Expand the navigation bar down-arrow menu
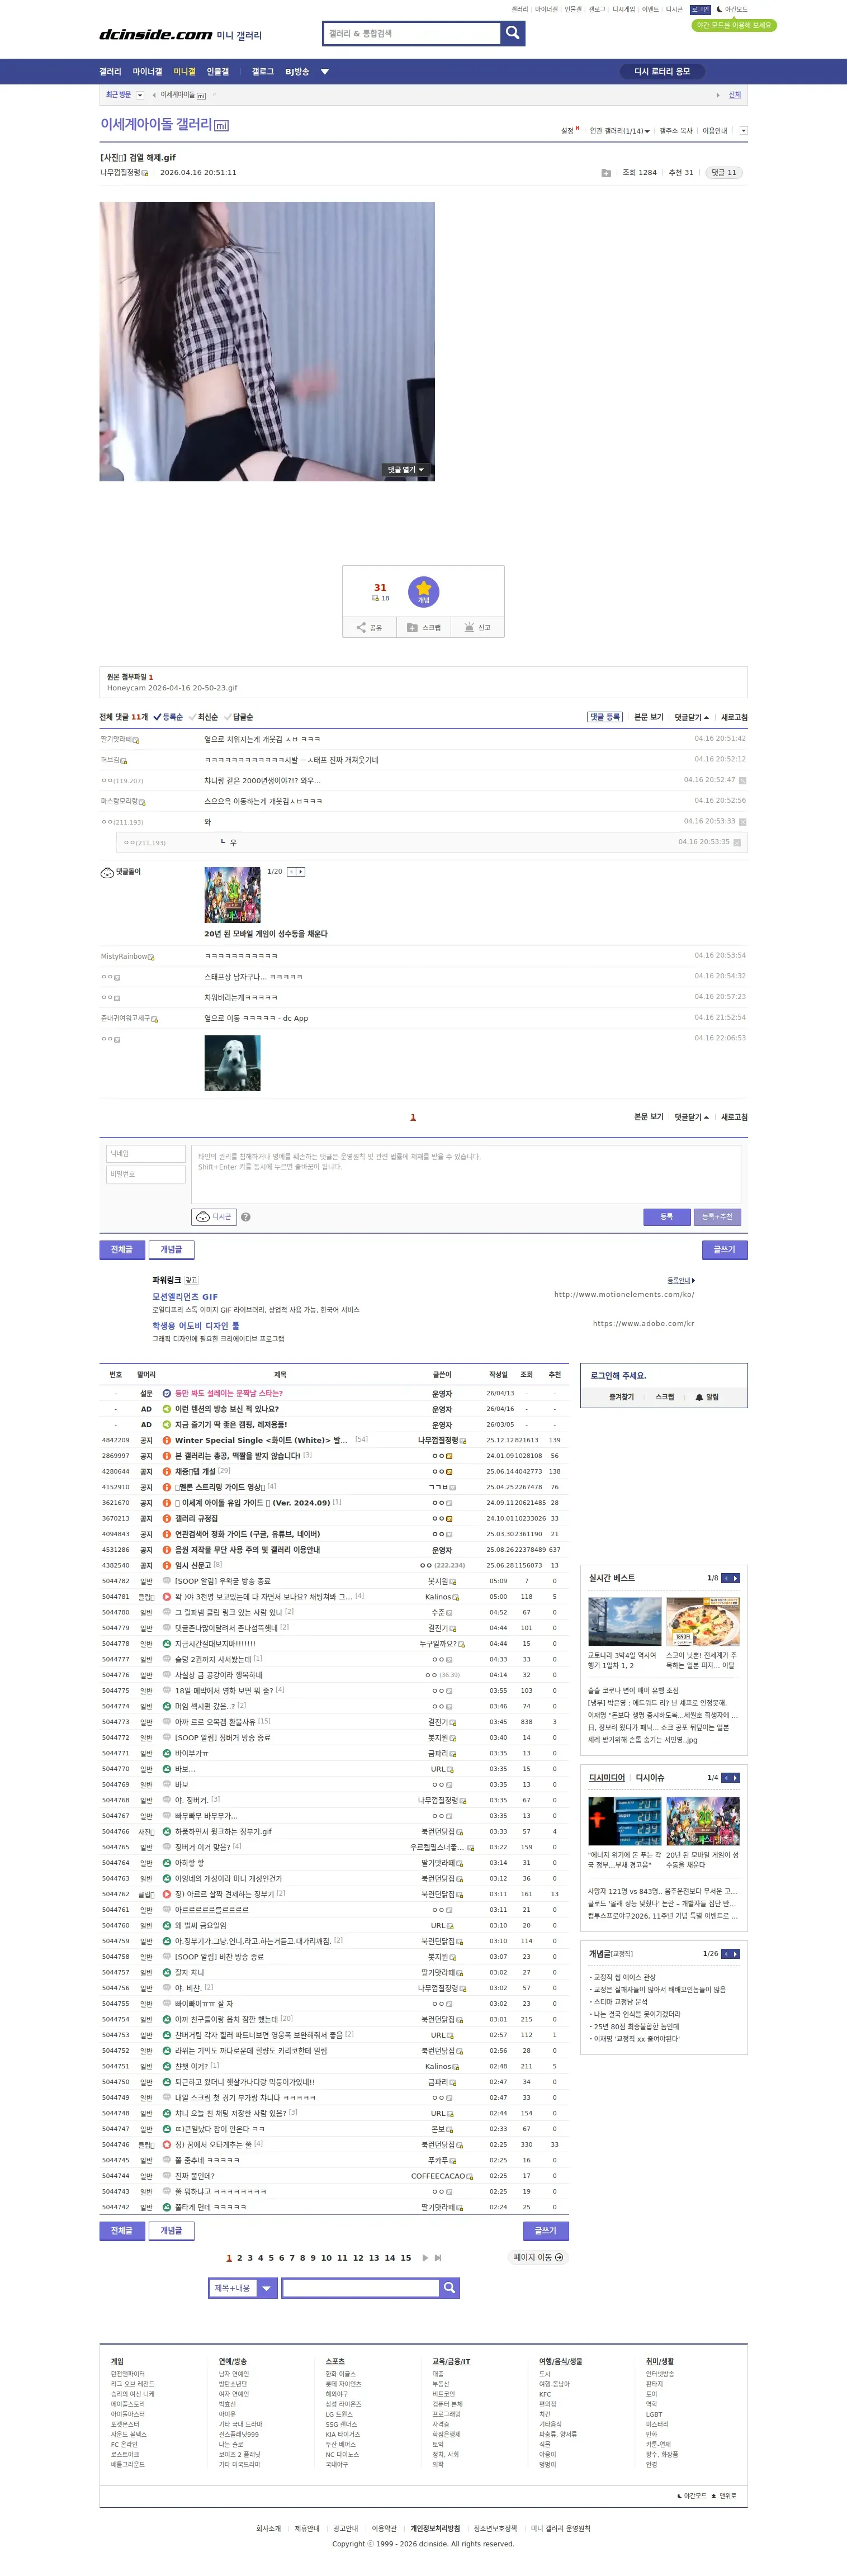Screen dimensions: 847x2576 pos(324,72)
